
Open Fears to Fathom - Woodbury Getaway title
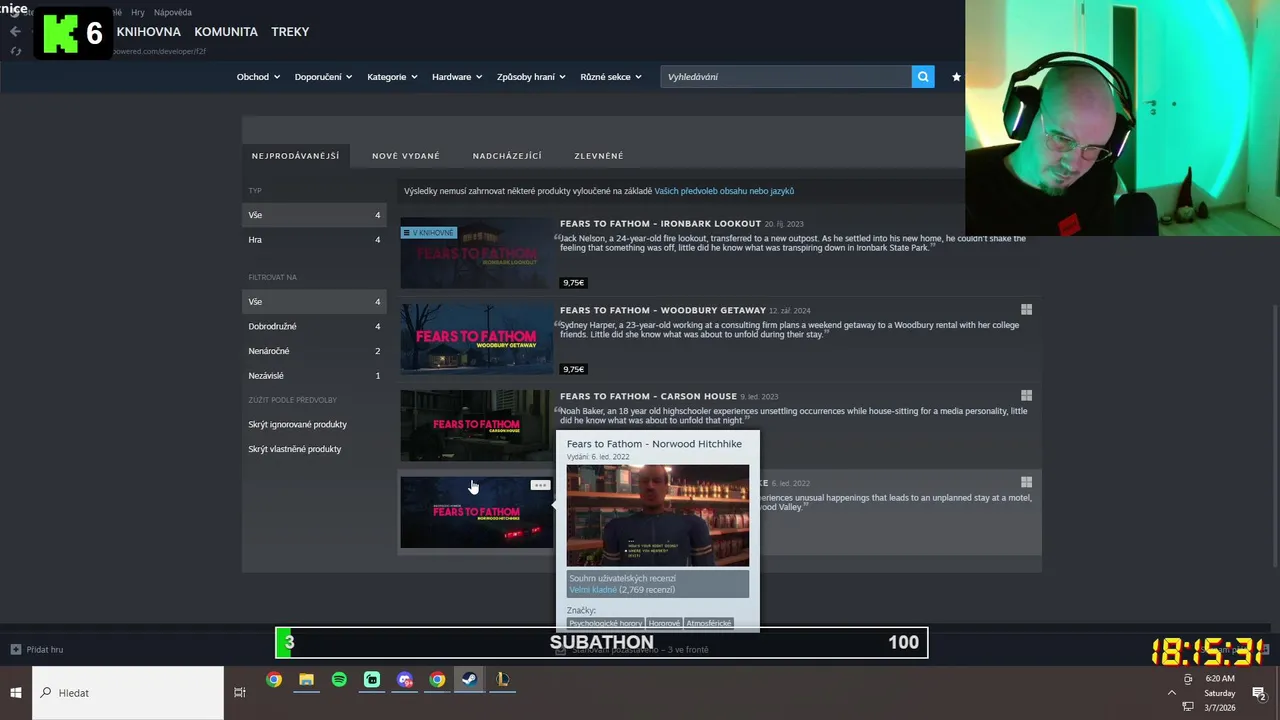coord(663,310)
